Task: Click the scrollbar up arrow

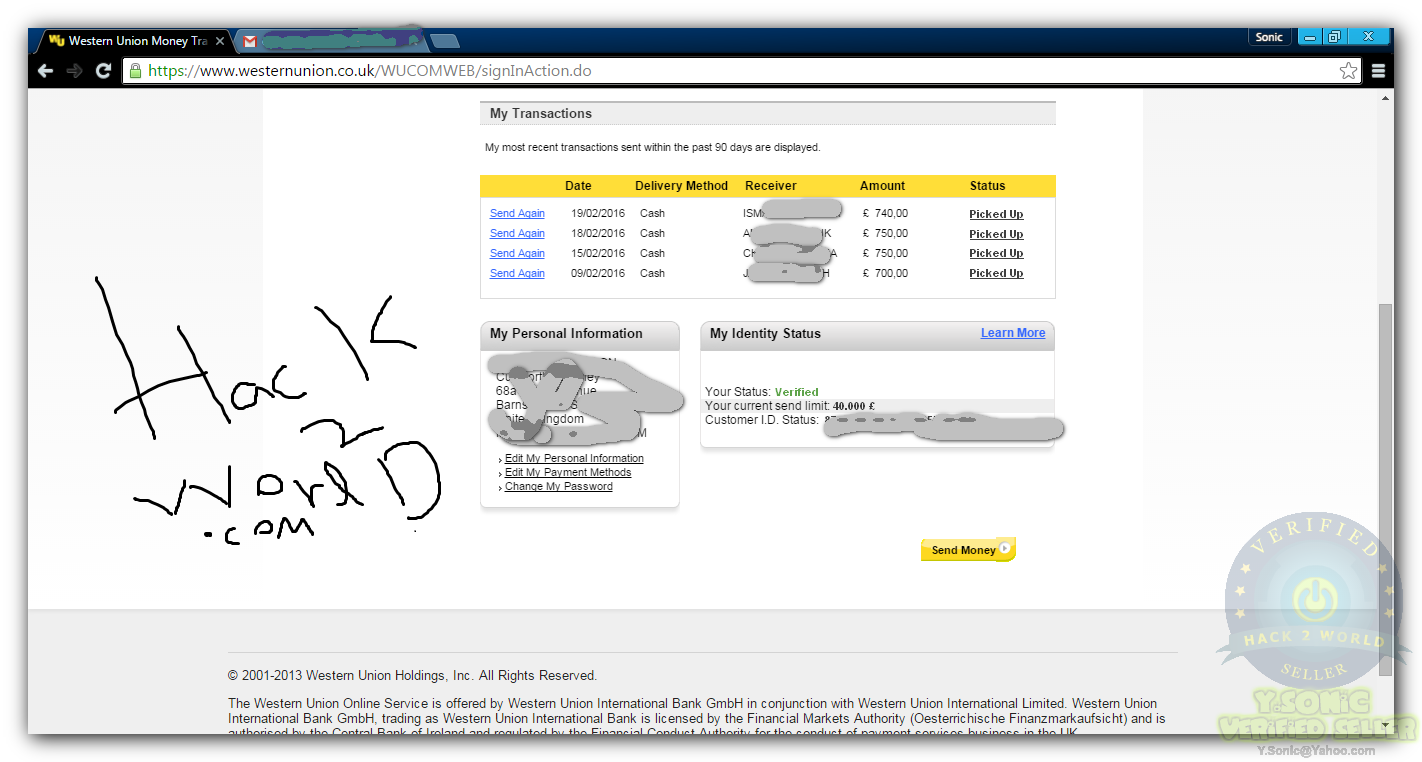Action: pos(1385,98)
